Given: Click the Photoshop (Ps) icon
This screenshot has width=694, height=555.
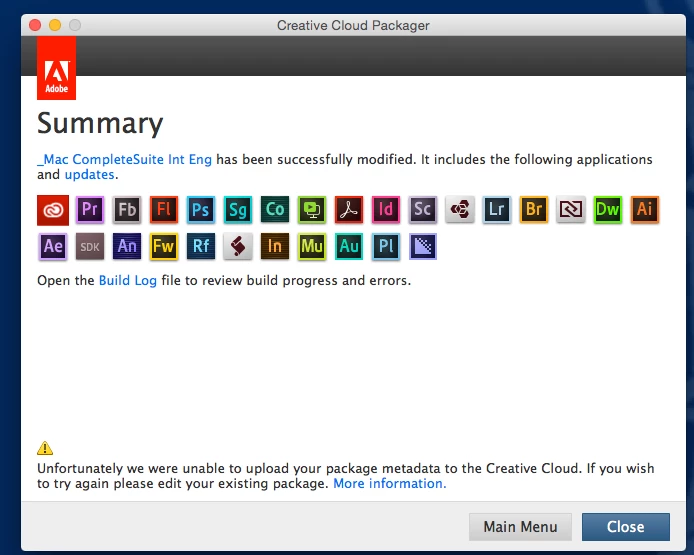Looking at the screenshot, I should (201, 209).
